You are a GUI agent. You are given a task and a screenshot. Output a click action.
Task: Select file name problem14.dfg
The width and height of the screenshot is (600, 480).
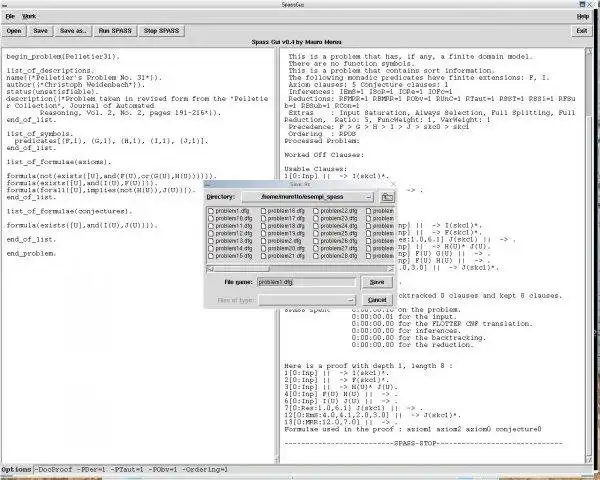(x=234, y=248)
